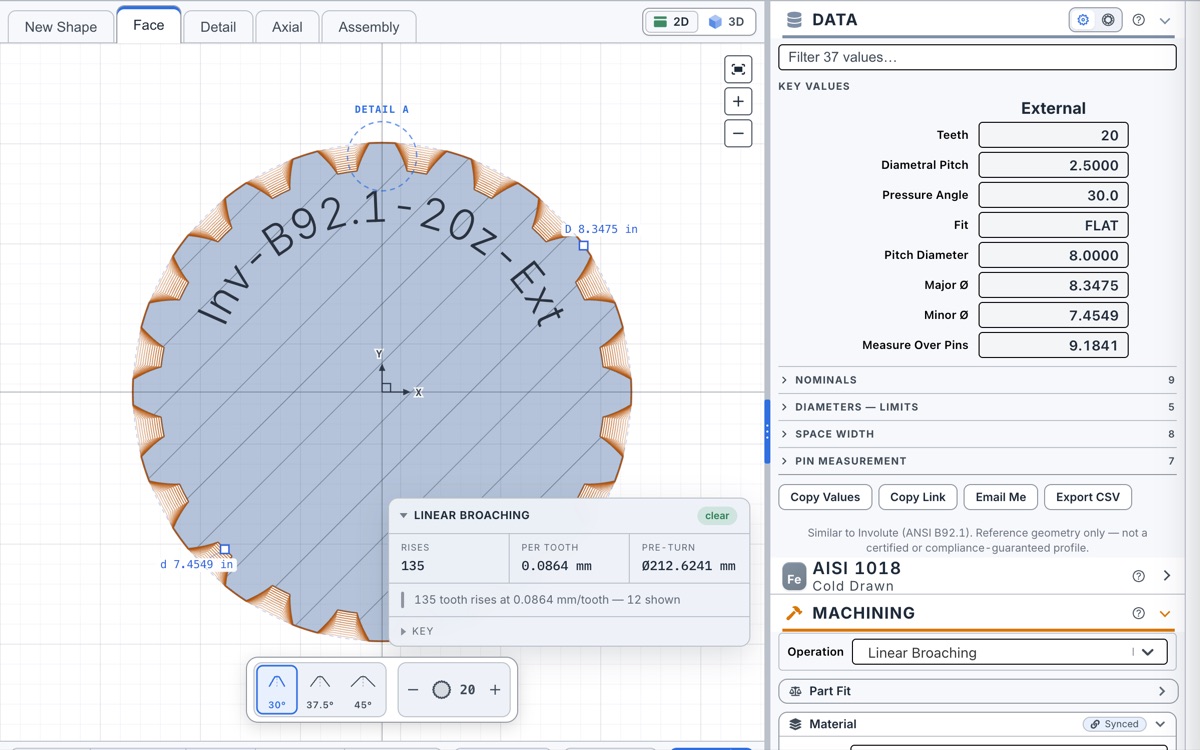Focus the Filter 37 values field
Viewport: 1200px width, 750px height.
point(977,57)
